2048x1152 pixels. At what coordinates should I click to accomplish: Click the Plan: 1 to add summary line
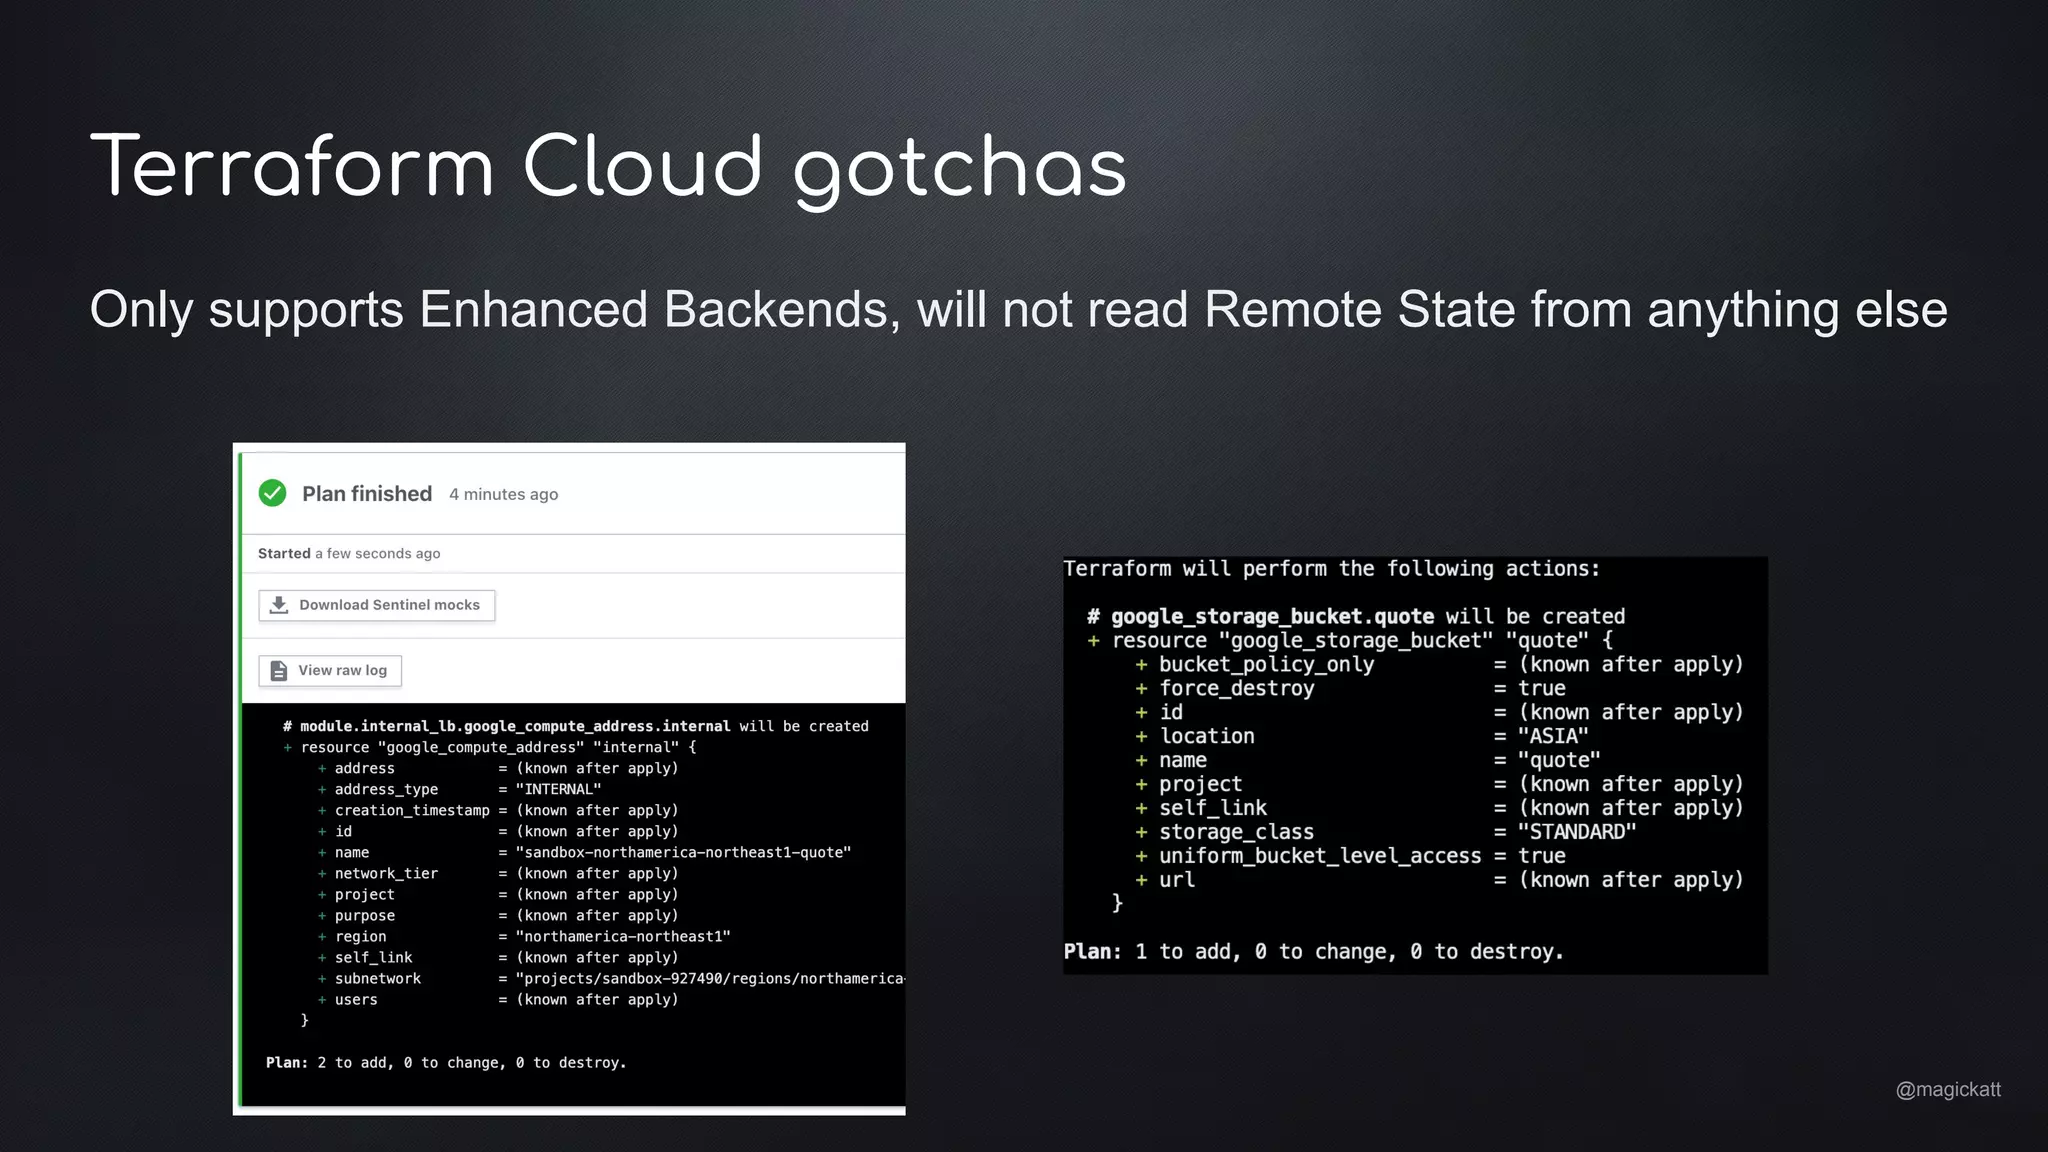[1313, 952]
